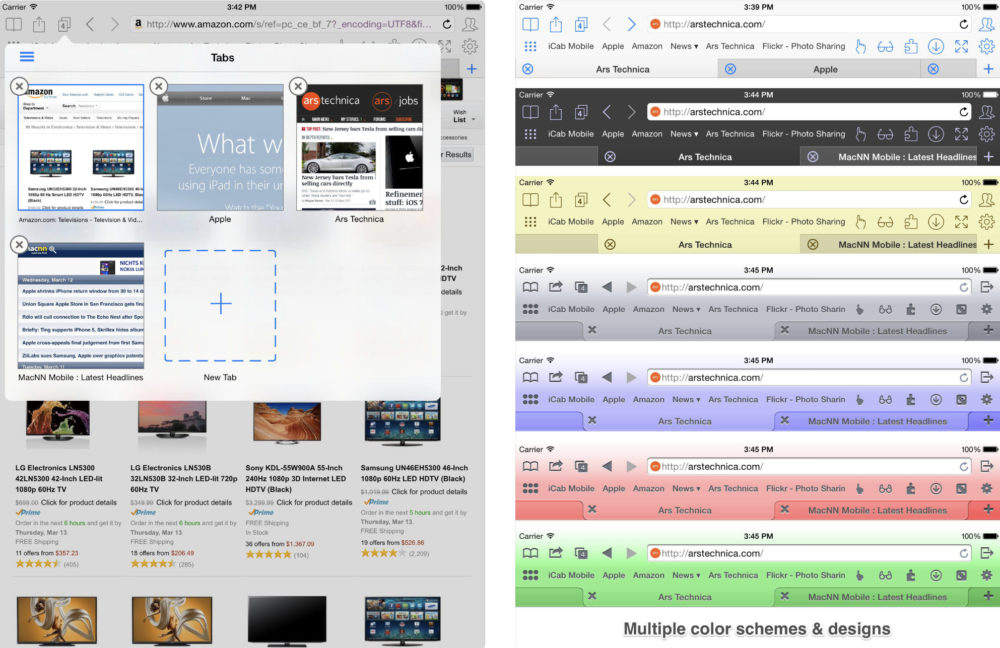1000x648 pixels.
Task: Click the URL field in green scheme
Action: [x=809, y=553]
